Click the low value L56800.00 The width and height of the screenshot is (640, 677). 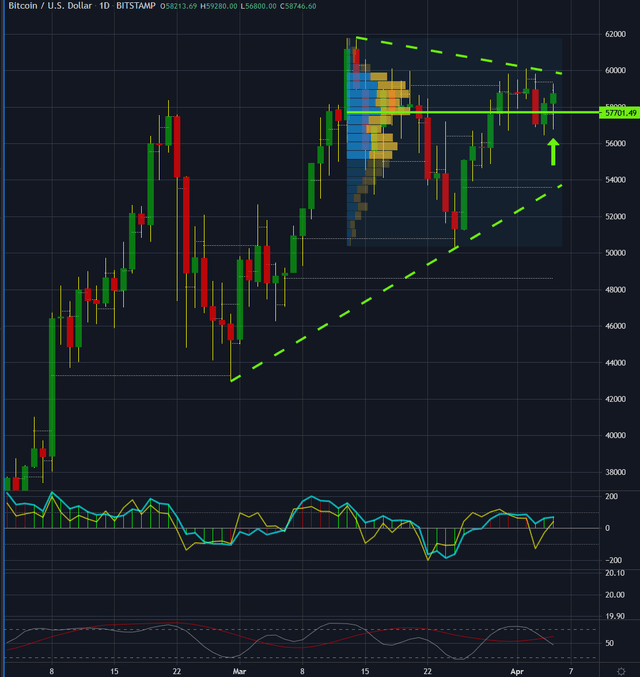[258, 6]
